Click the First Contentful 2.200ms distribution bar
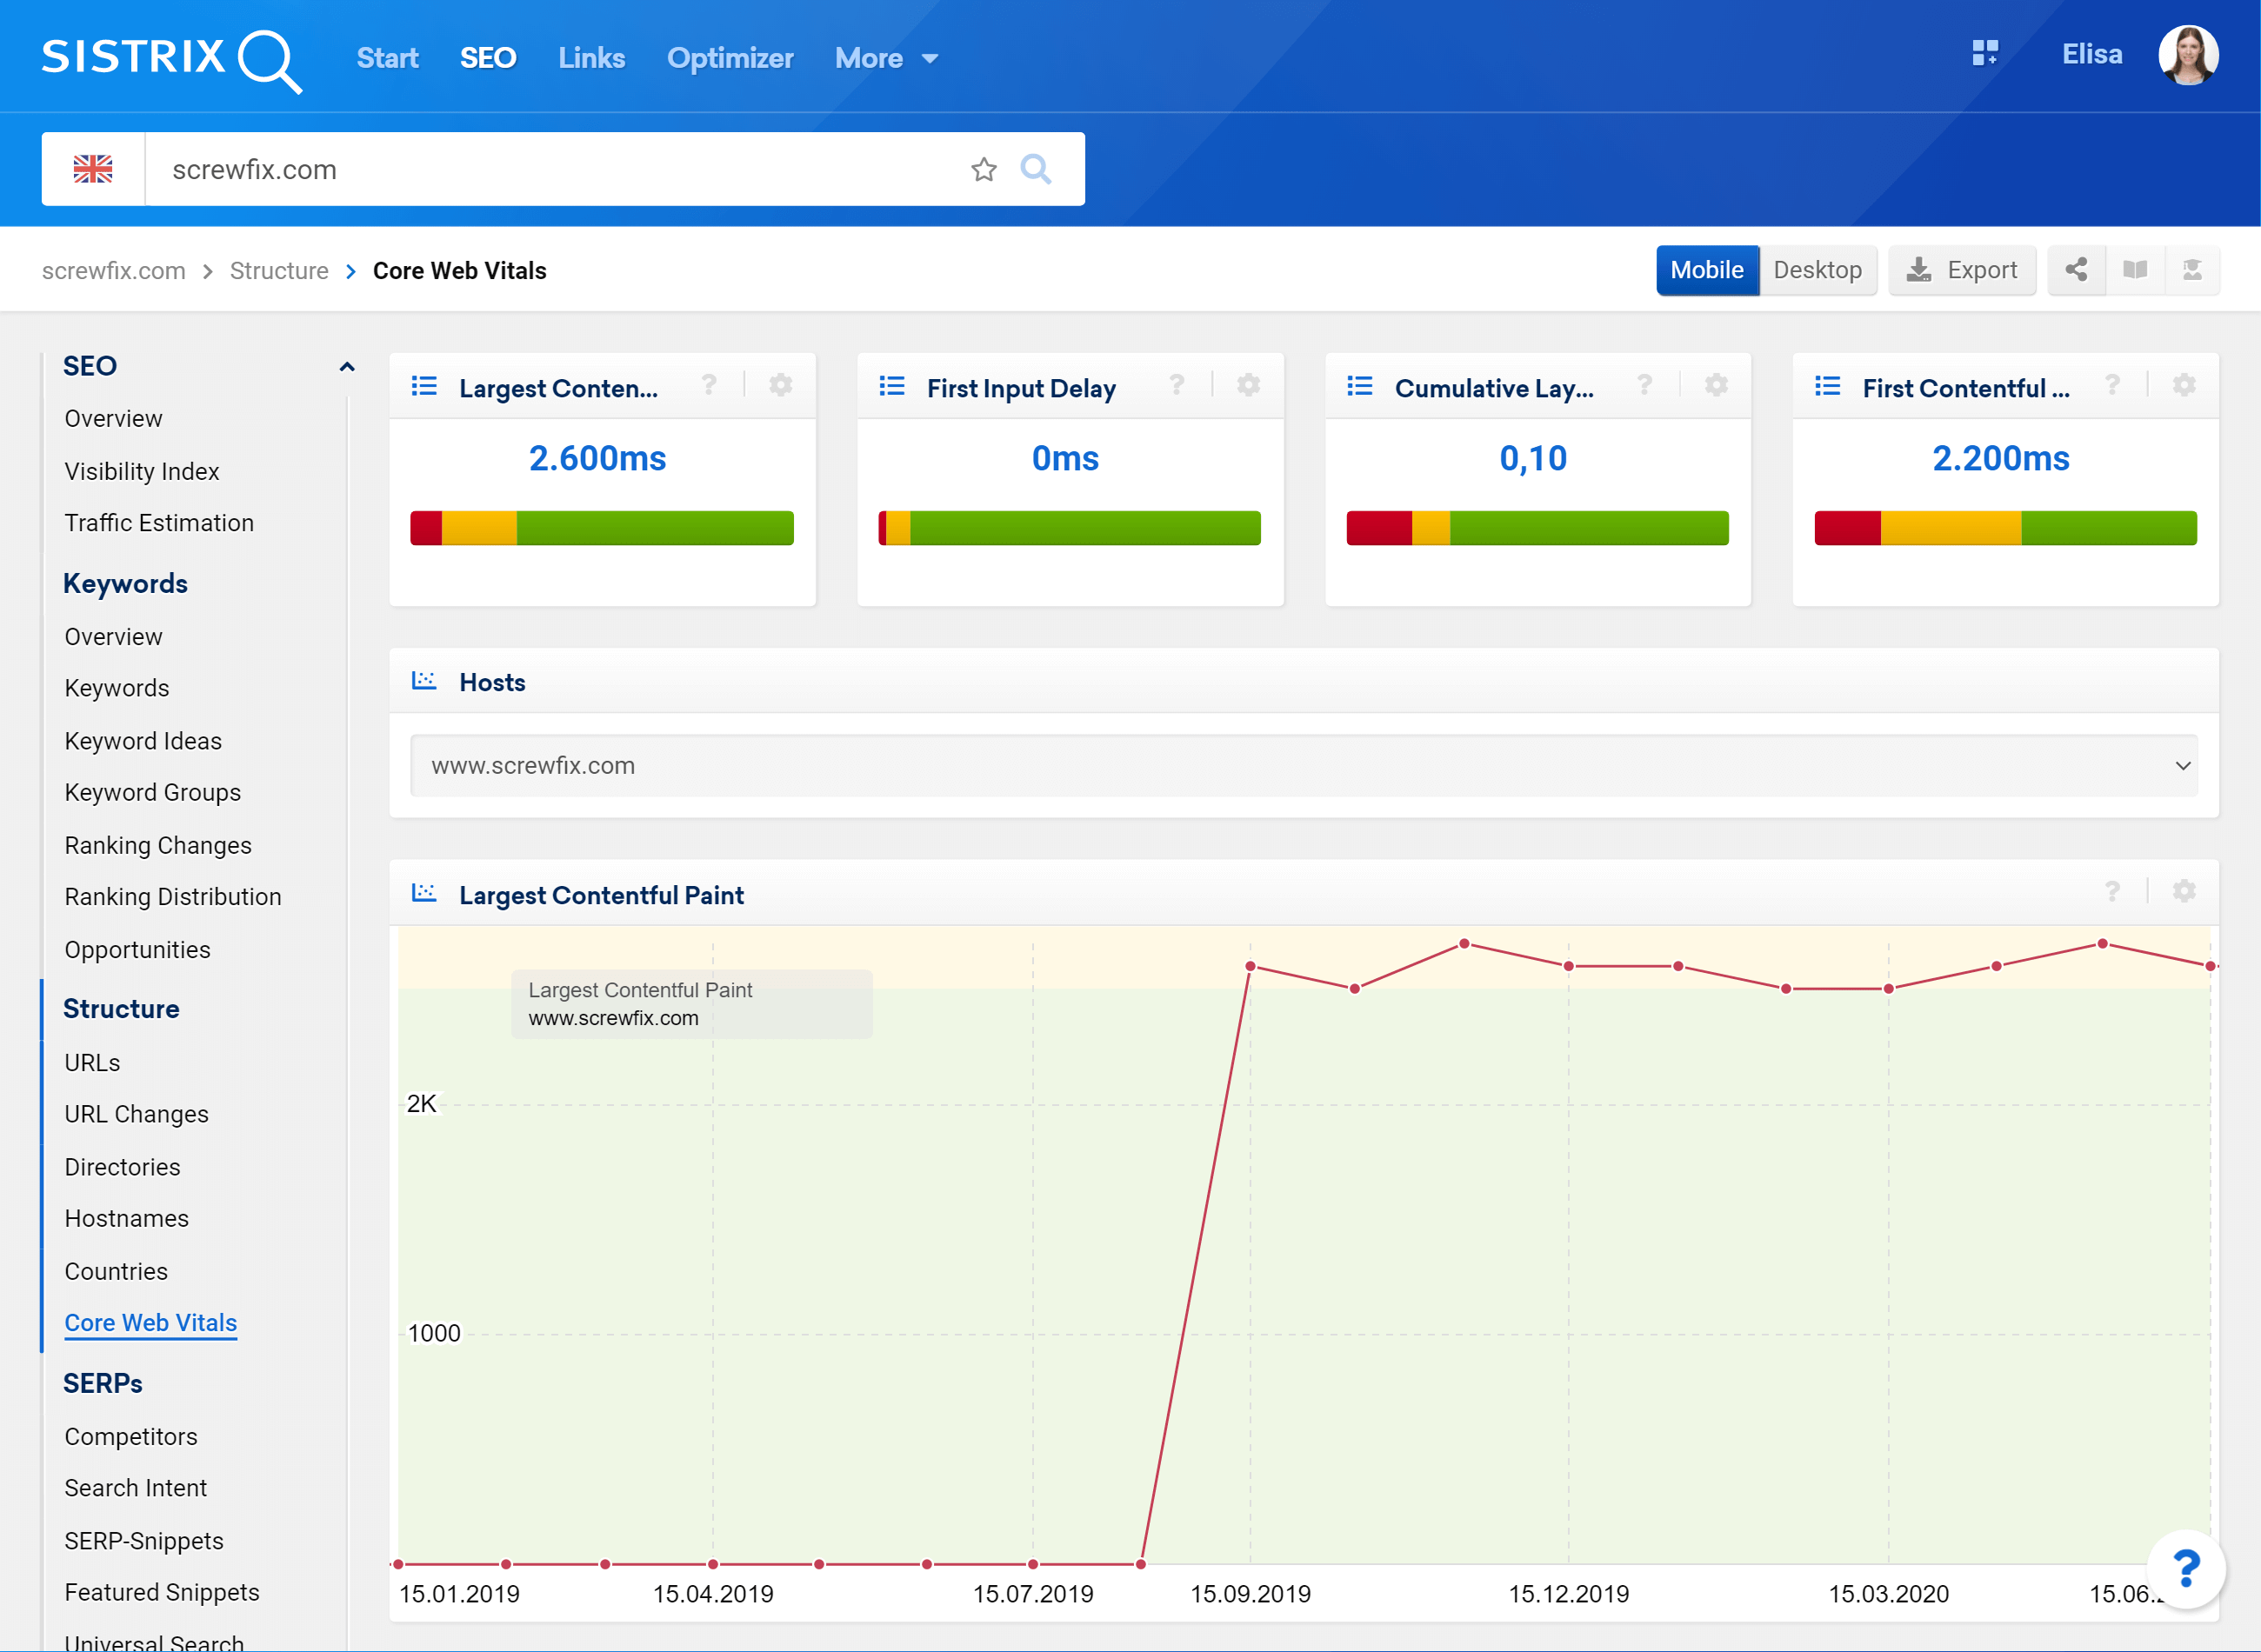The image size is (2261, 1652). pos(2006,528)
